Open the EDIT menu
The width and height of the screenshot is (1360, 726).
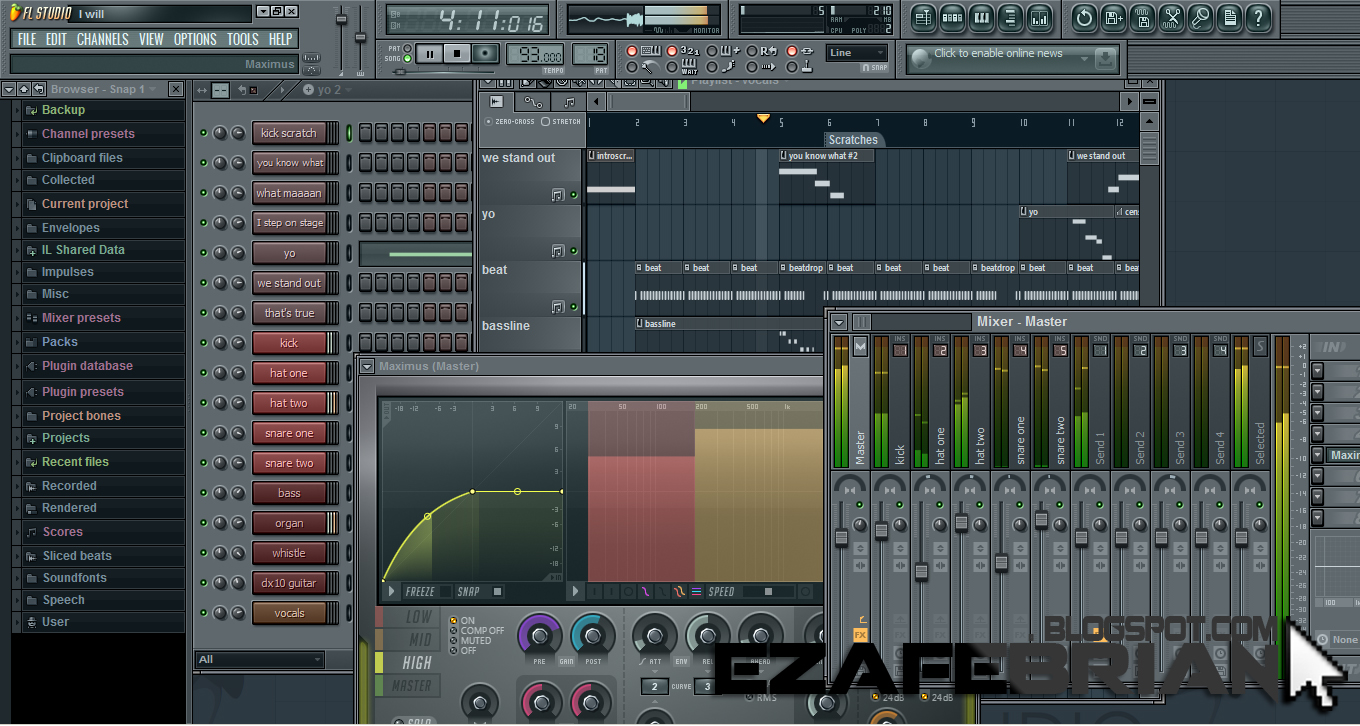click(56, 39)
